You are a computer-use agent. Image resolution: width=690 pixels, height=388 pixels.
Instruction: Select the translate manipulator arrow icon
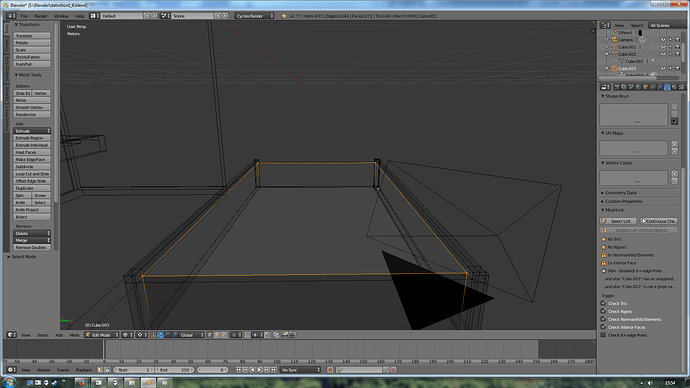point(161,335)
